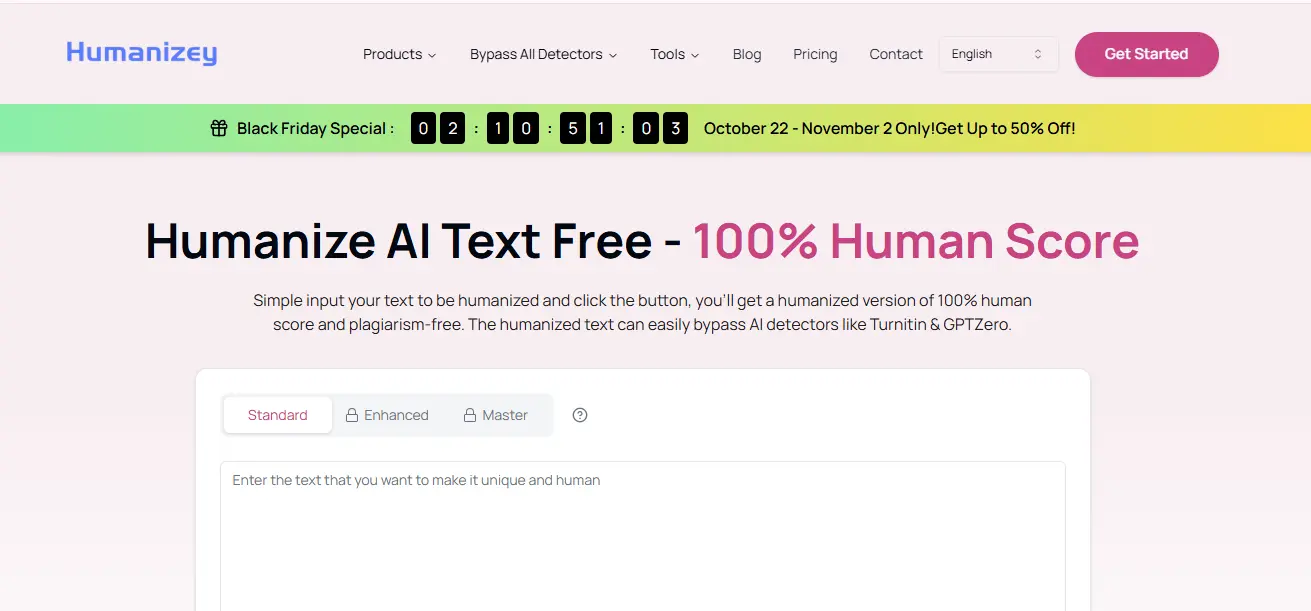Open the Contact page link
Image resolution: width=1311 pixels, height=611 pixels.
895,54
